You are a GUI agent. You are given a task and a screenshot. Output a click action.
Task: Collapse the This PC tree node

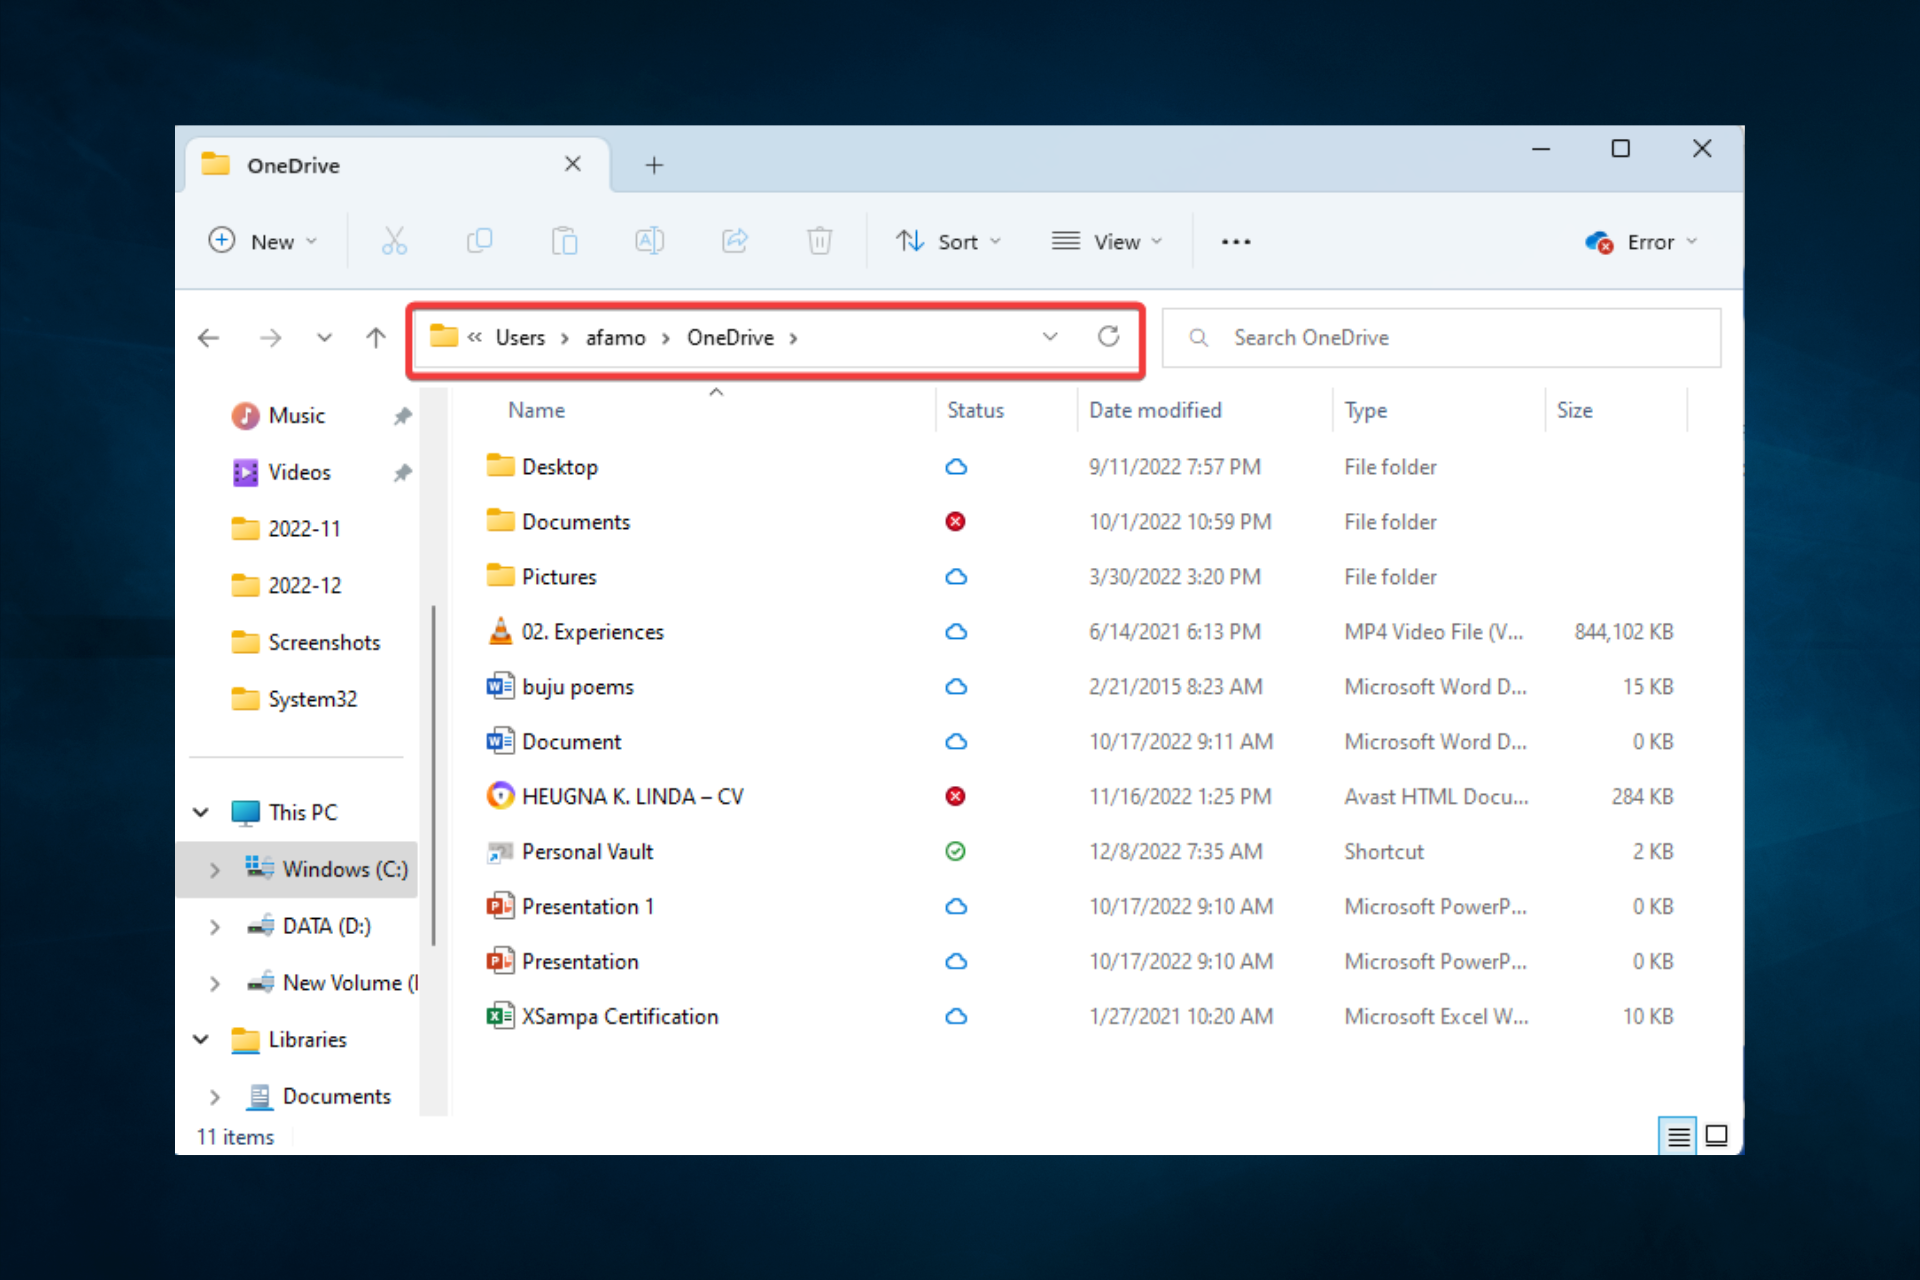click(x=201, y=812)
